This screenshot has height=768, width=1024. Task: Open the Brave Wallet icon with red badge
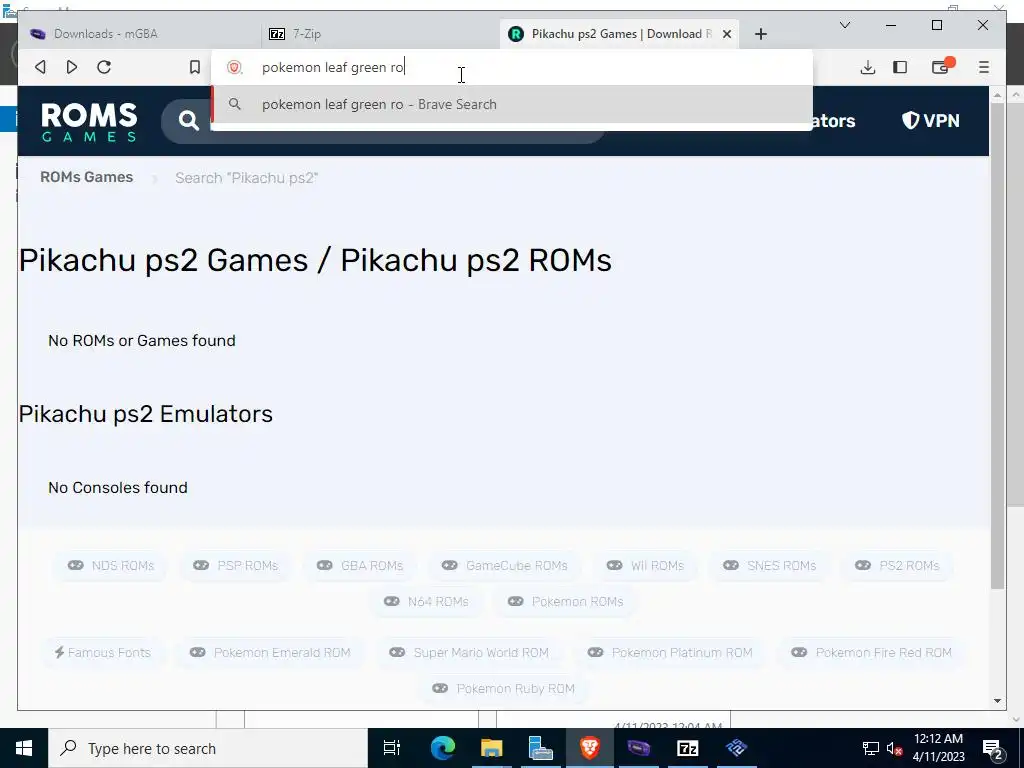pyautogui.click(x=941, y=67)
